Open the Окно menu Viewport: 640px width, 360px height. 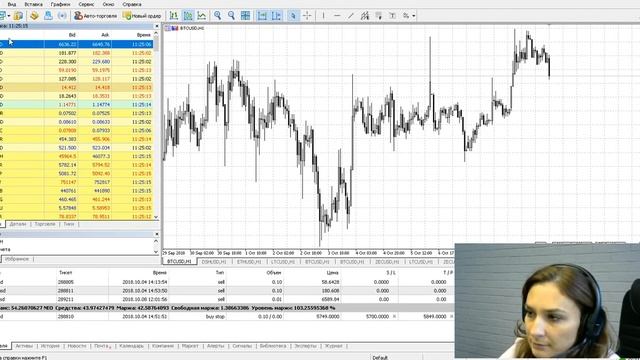tap(108, 4)
